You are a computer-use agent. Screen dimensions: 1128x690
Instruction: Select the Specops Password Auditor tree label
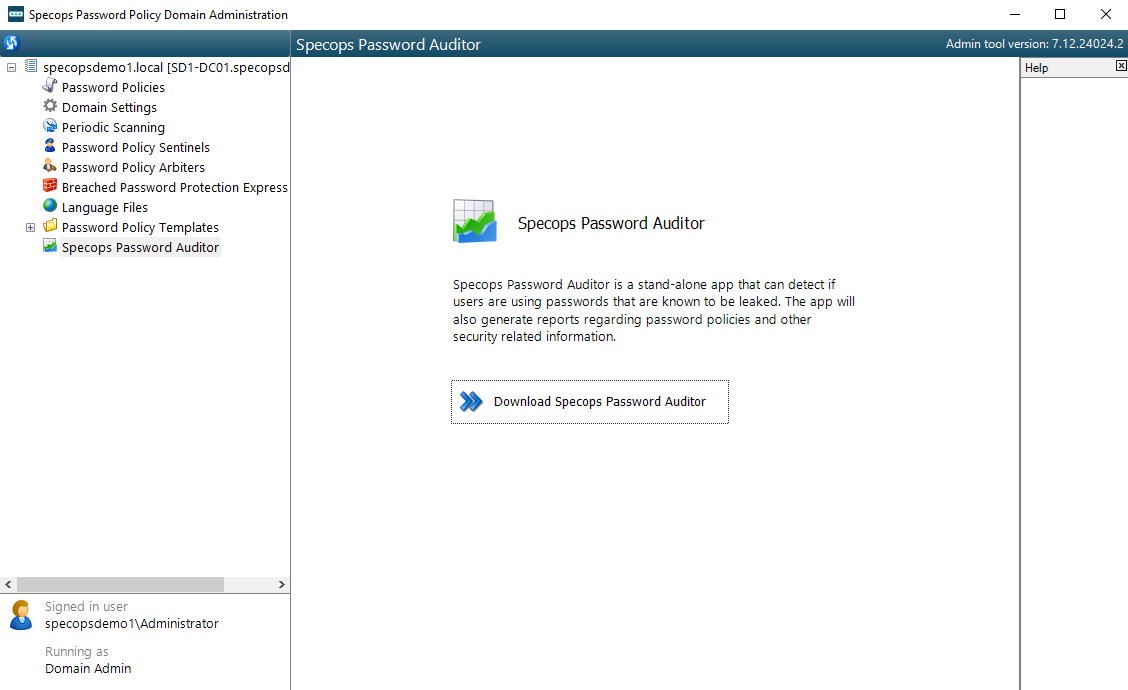click(140, 248)
